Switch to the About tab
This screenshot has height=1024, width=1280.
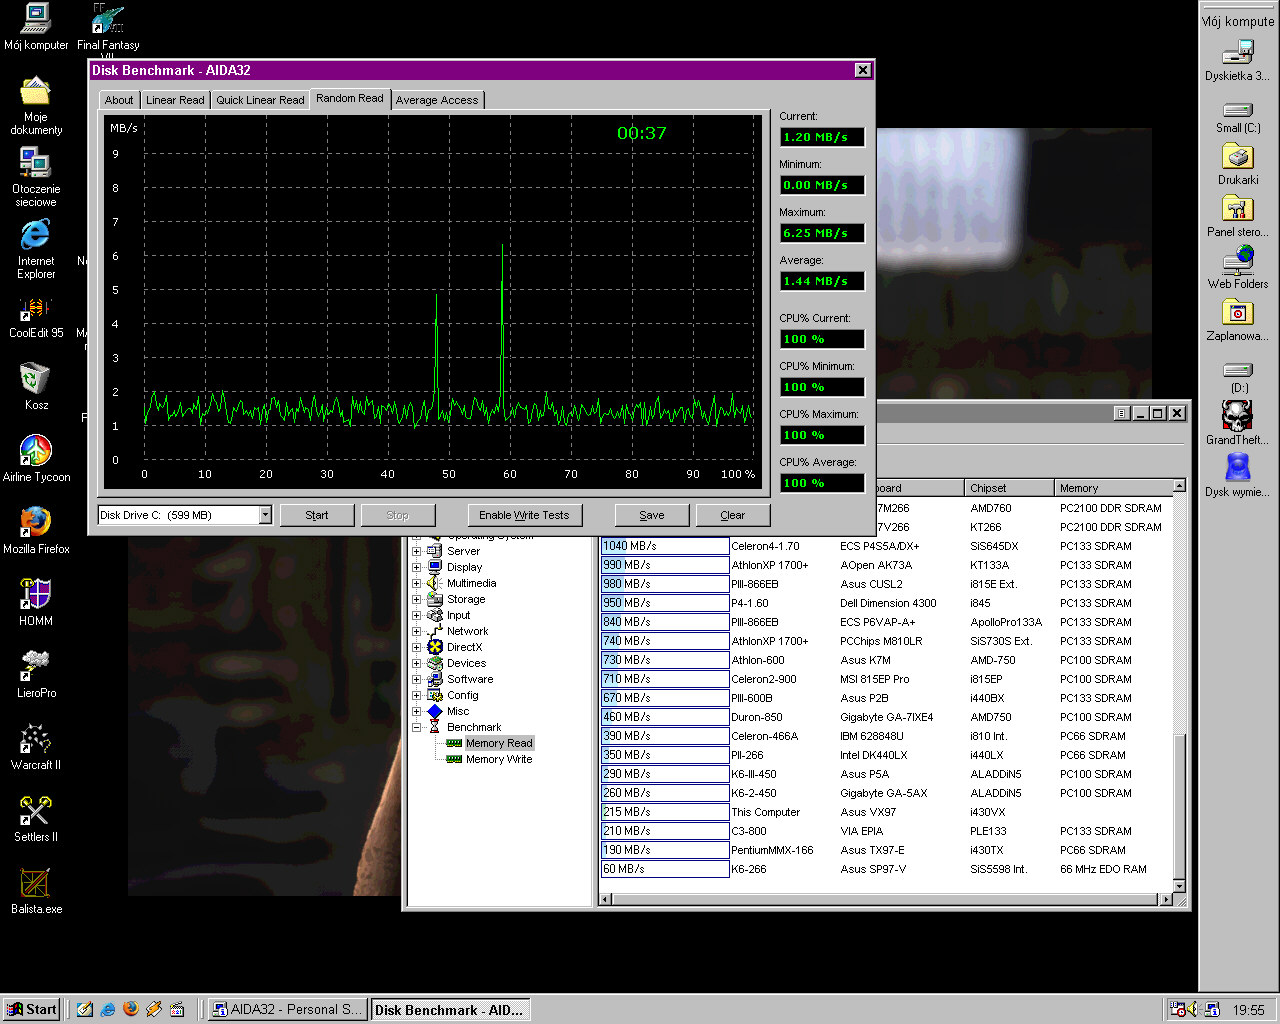pyautogui.click(x=119, y=100)
